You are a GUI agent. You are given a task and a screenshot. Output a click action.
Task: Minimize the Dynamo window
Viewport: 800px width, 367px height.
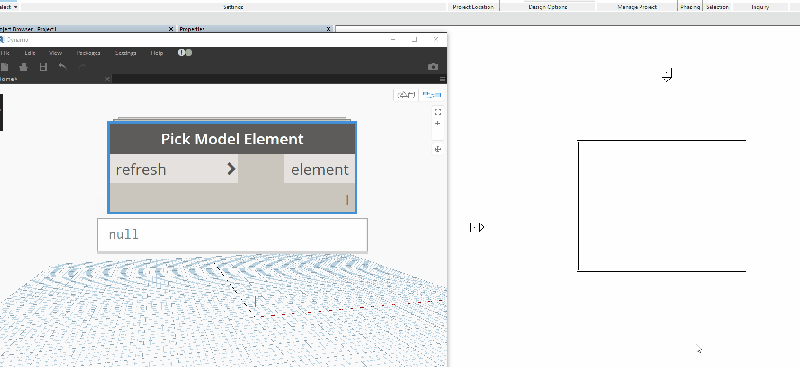(x=393, y=39)
